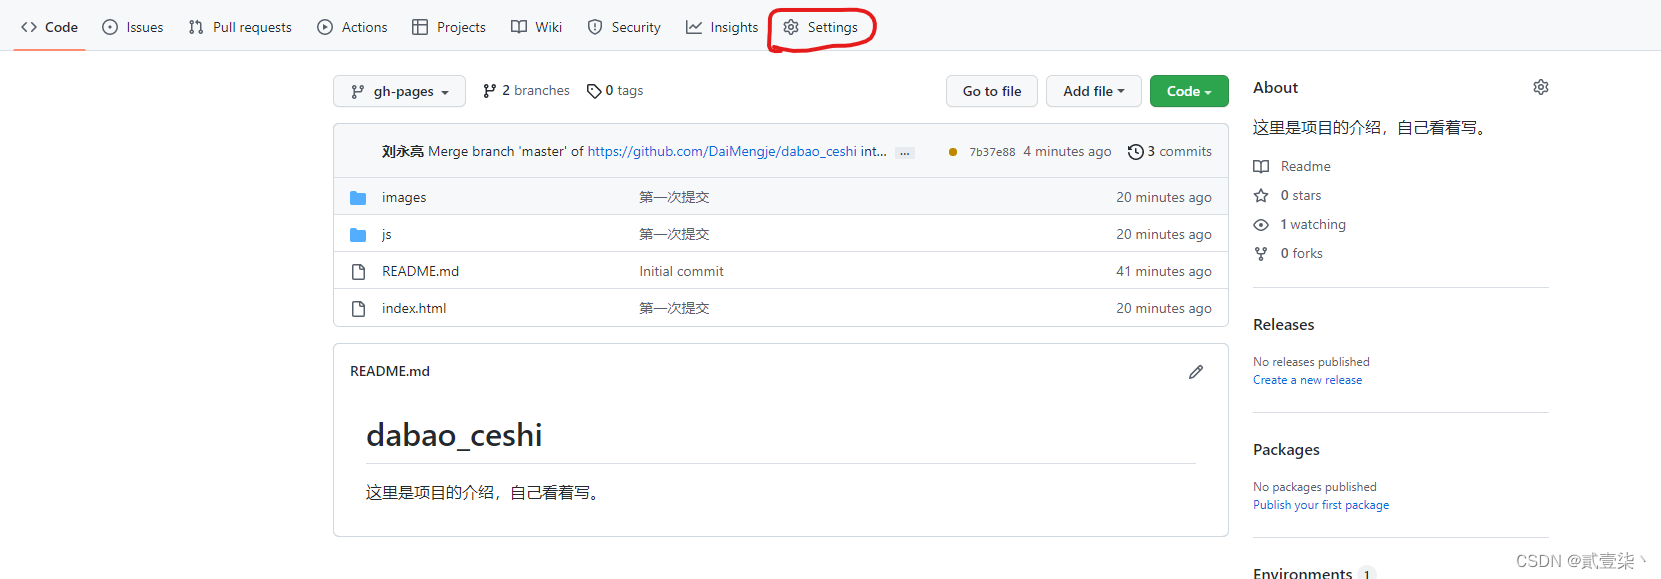Image resolution: width=1661 pixels, height=579 pixels.
Task: Click the images folder icon
Action: (358, 197)
